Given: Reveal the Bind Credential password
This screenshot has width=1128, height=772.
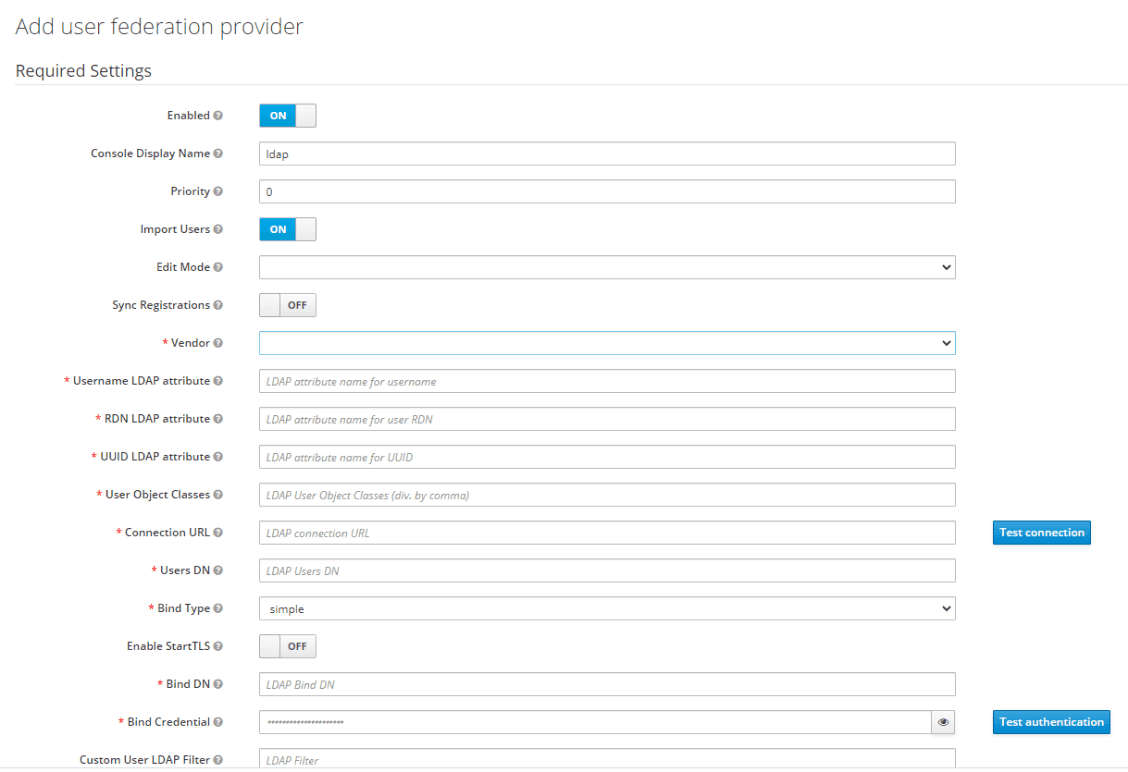Looking at the screenshot, I should pos(942,721).
